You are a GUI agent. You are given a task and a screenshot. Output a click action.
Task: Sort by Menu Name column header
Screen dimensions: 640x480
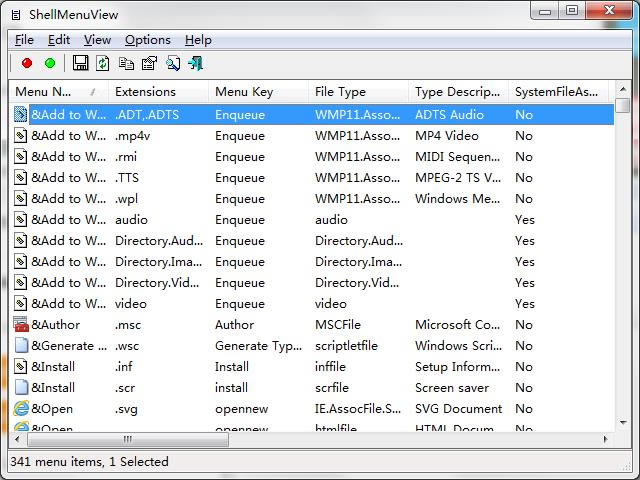(x=59, y=92)
